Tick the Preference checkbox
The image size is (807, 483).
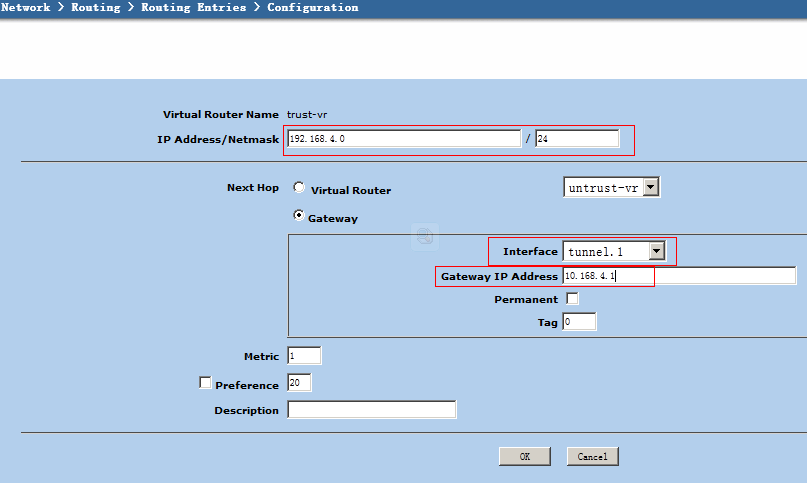click(x=206, y=383)
